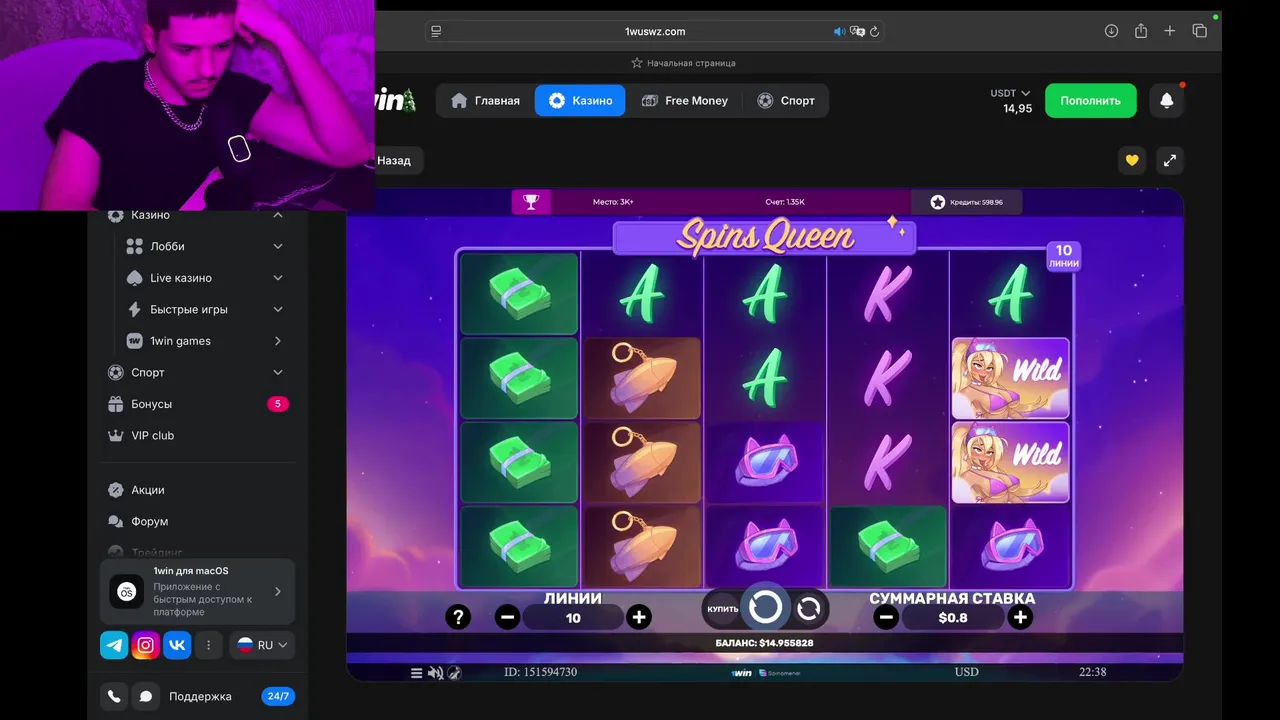Show browser downloads
The height and width of the screenshot is (720, 1280).
(1111, 31)
